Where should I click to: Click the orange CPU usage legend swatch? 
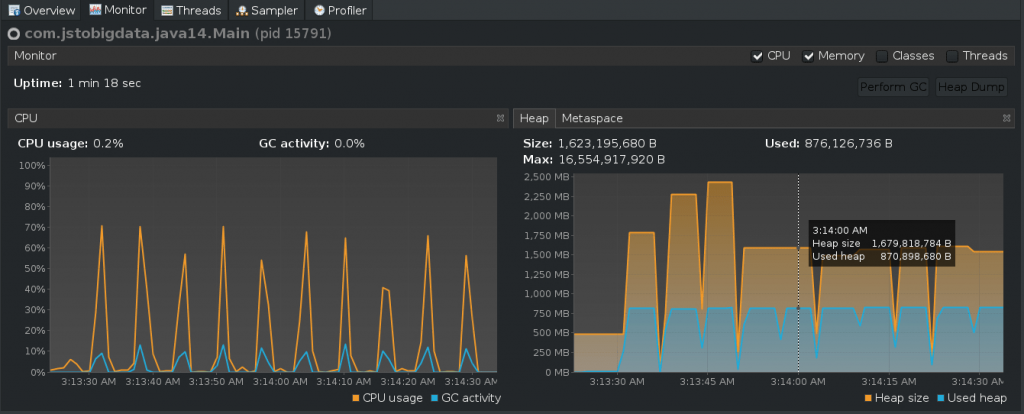tap(356, 398)
